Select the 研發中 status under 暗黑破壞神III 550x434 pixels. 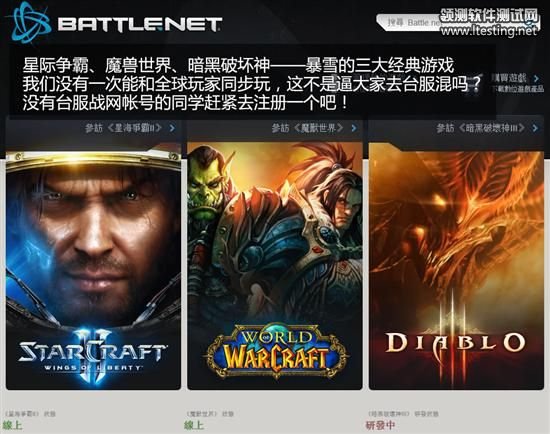coord(380,425)
